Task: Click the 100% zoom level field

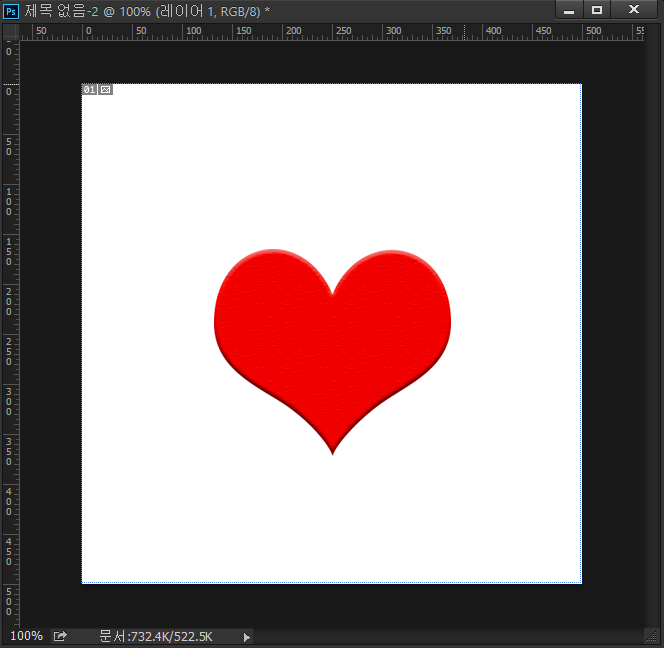Action: click(26, 636)
